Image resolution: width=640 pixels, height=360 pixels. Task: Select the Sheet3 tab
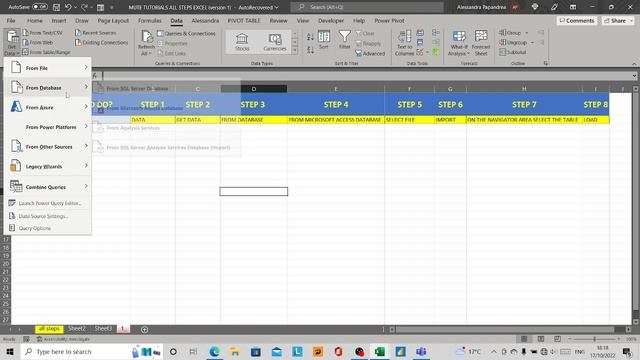[x=103, y=329]
